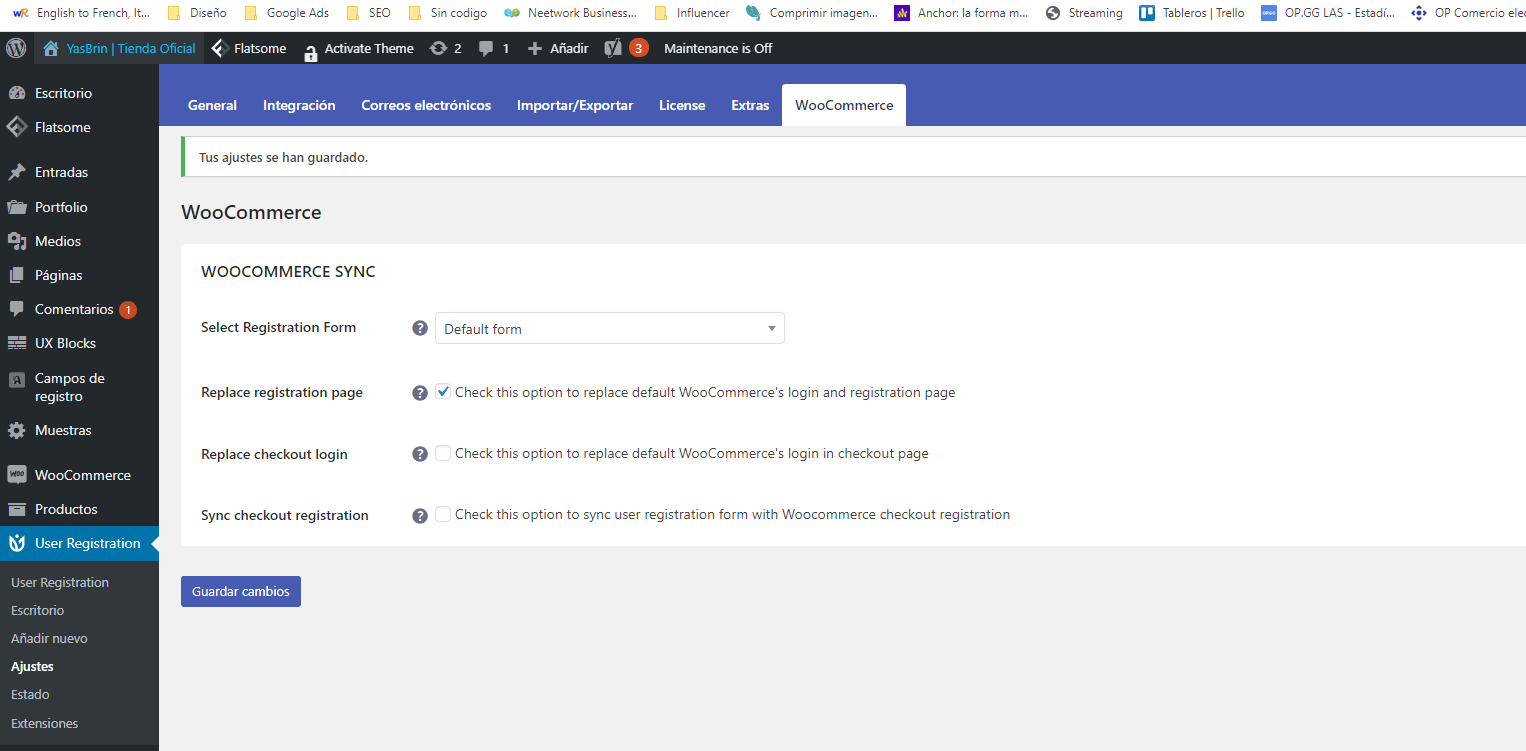This screenshot has height=751, width=1526.
Task: Click the WooCommerce icon in sidebar
Action: tap(17, 475)
